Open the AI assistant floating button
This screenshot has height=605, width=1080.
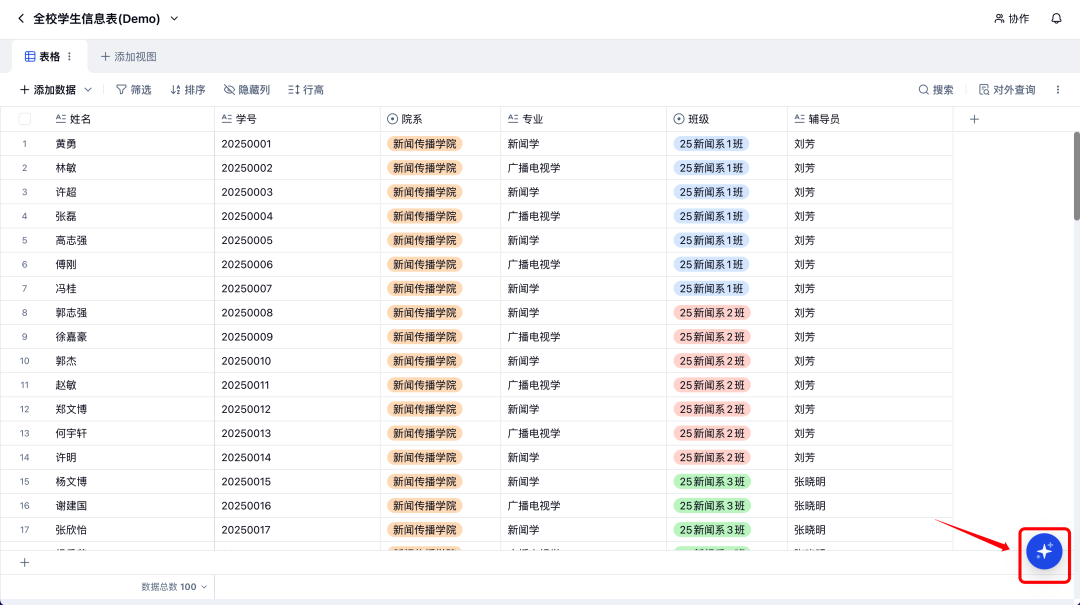tap(1044, 551)
